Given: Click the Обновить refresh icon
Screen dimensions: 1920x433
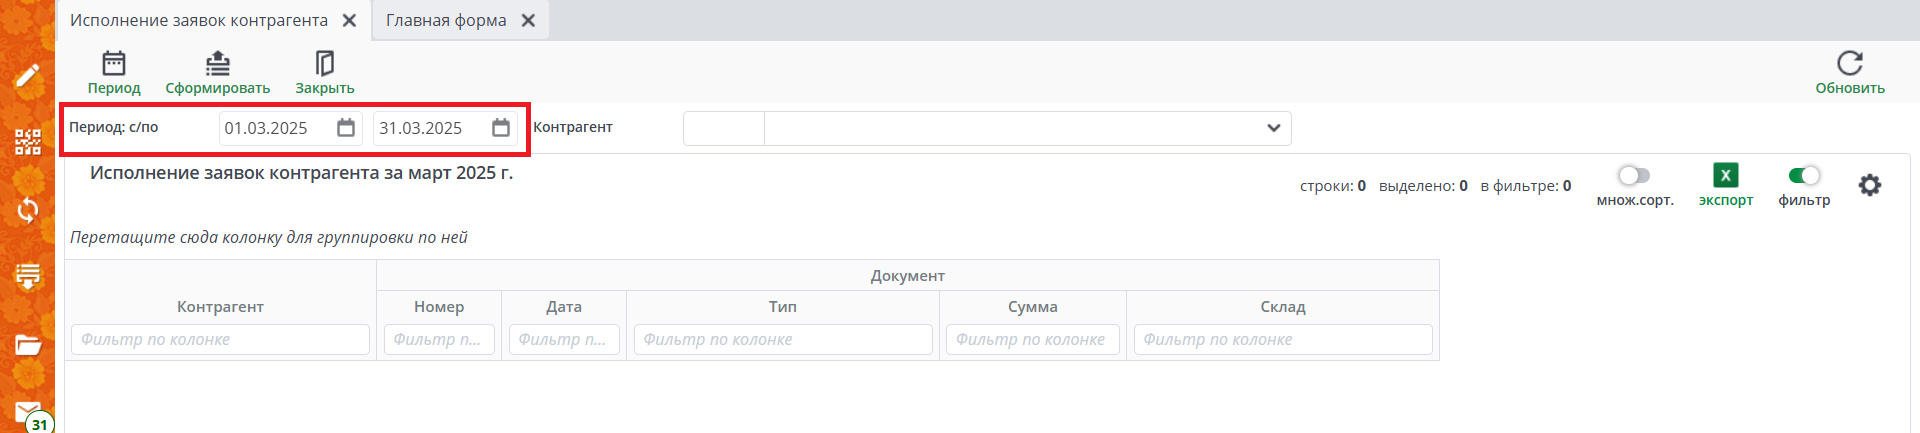Looking at the screenshot, I should coord(1849,64).
